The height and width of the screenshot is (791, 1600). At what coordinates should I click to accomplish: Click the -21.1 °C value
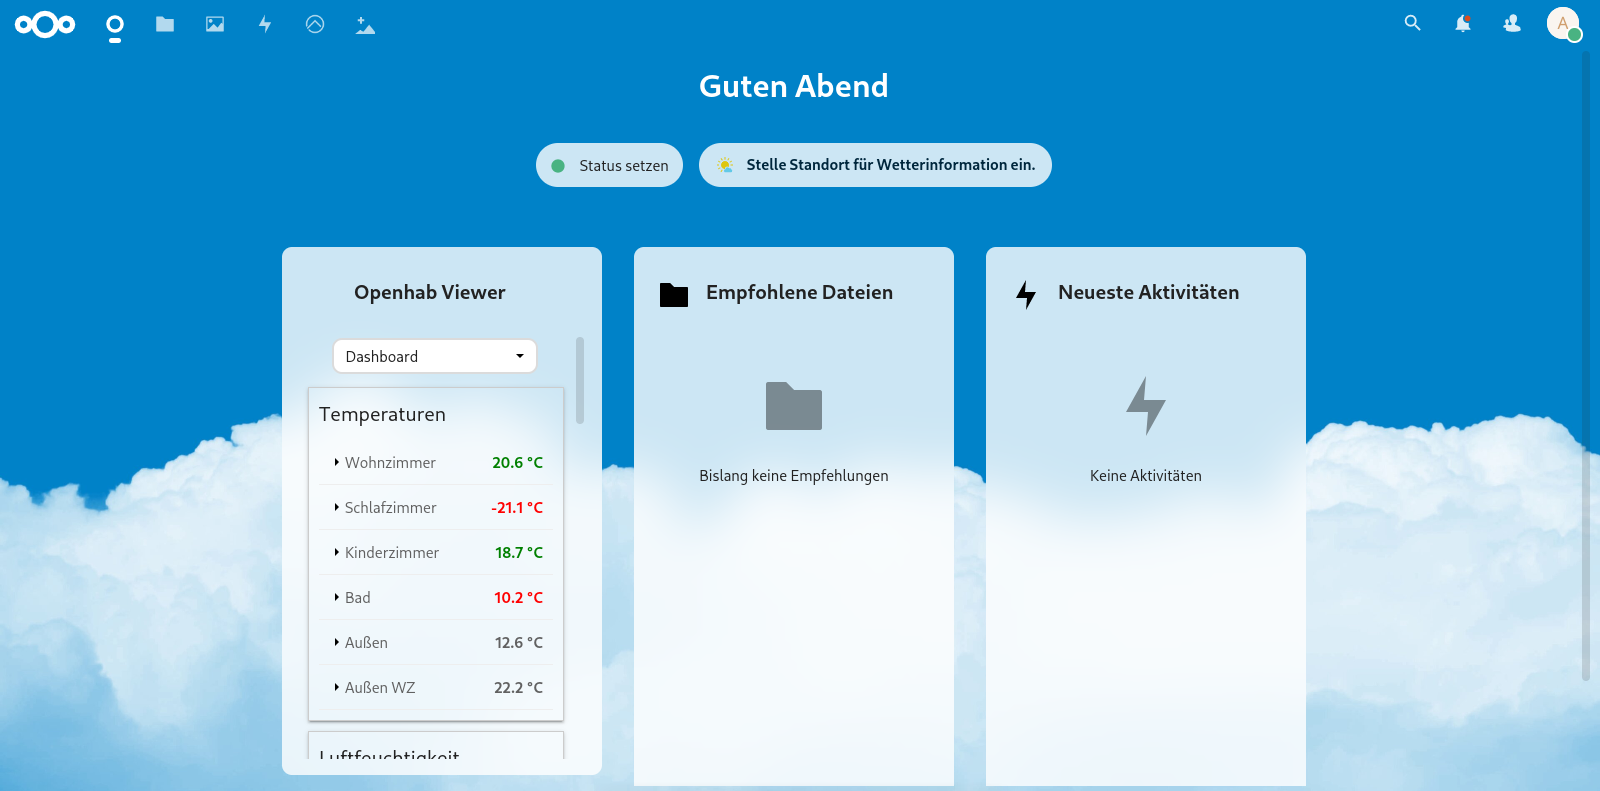pyautogui.click(x=517, y=507)
